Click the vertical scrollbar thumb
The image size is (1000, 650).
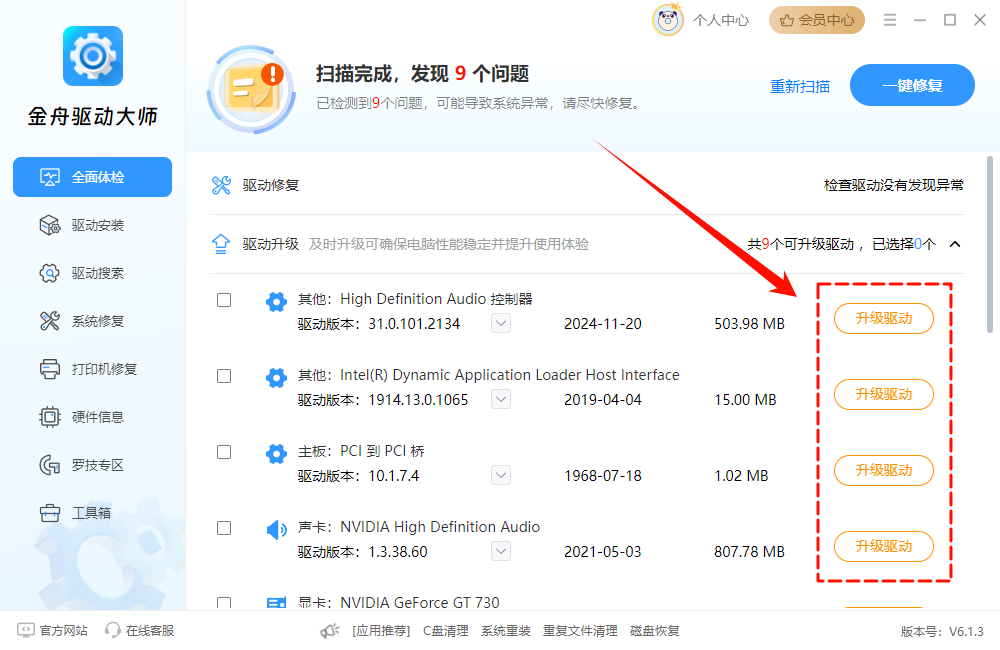pyautogui.click(x=990, y=244)
